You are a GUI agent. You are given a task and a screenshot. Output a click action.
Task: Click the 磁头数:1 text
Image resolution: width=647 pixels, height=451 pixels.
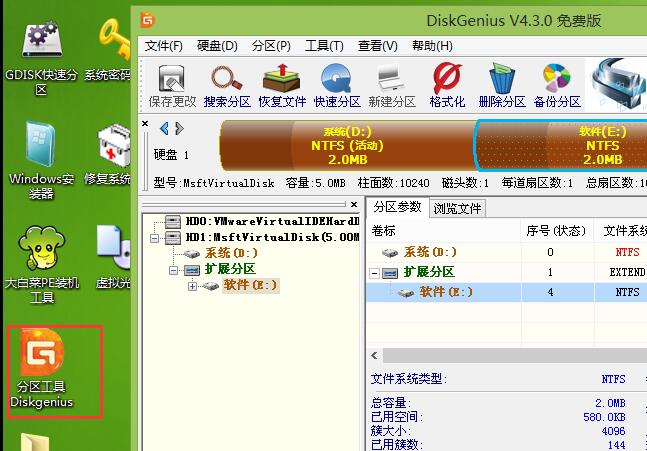pyautogui.click(x=465, y=183)
